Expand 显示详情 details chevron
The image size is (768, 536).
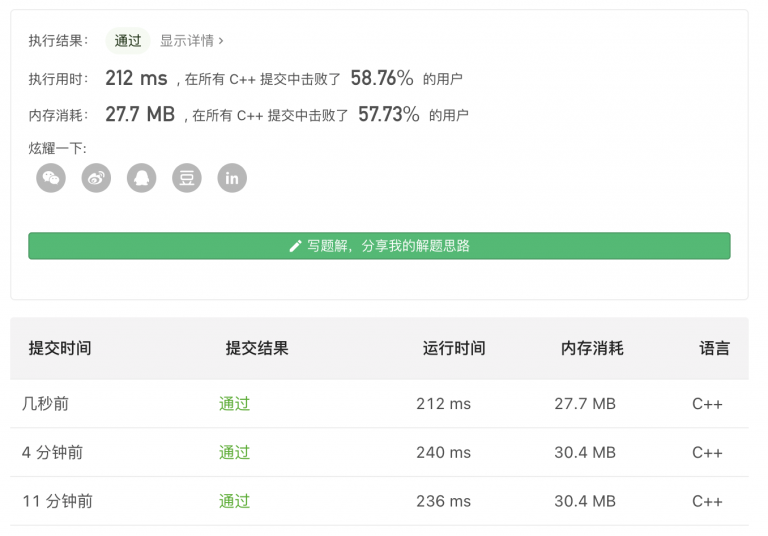point(221,41)
